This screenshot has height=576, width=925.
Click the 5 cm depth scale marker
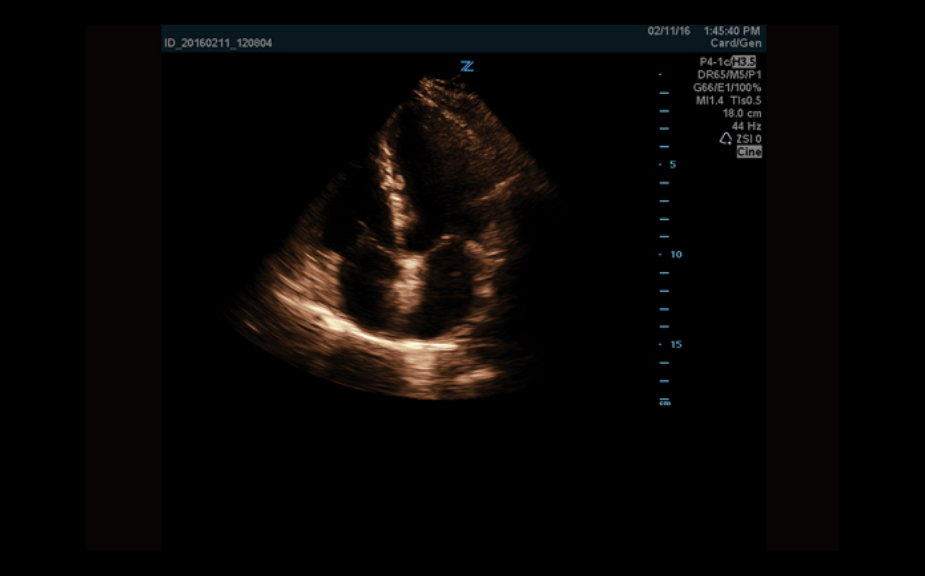click(x=672, y=164)
